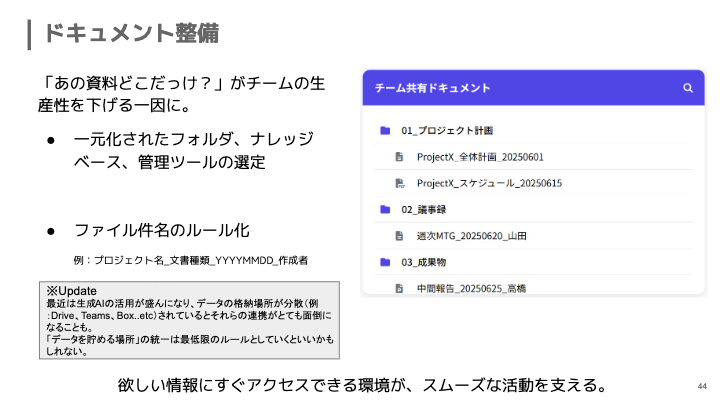Click the folder icon beside 01_プロジェクト計画
The width and height of the screenshot is (720, 405).
[x=384, y=131]
